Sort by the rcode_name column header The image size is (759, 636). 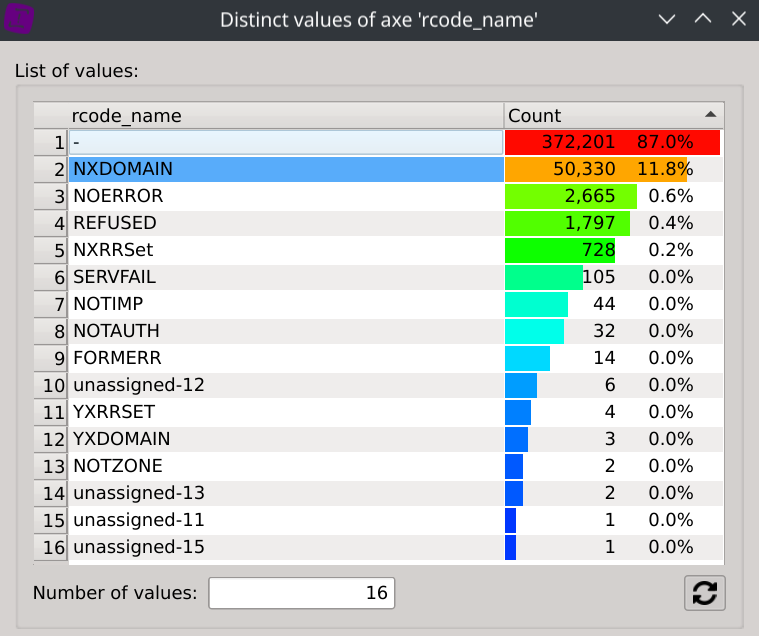point(285,115)
